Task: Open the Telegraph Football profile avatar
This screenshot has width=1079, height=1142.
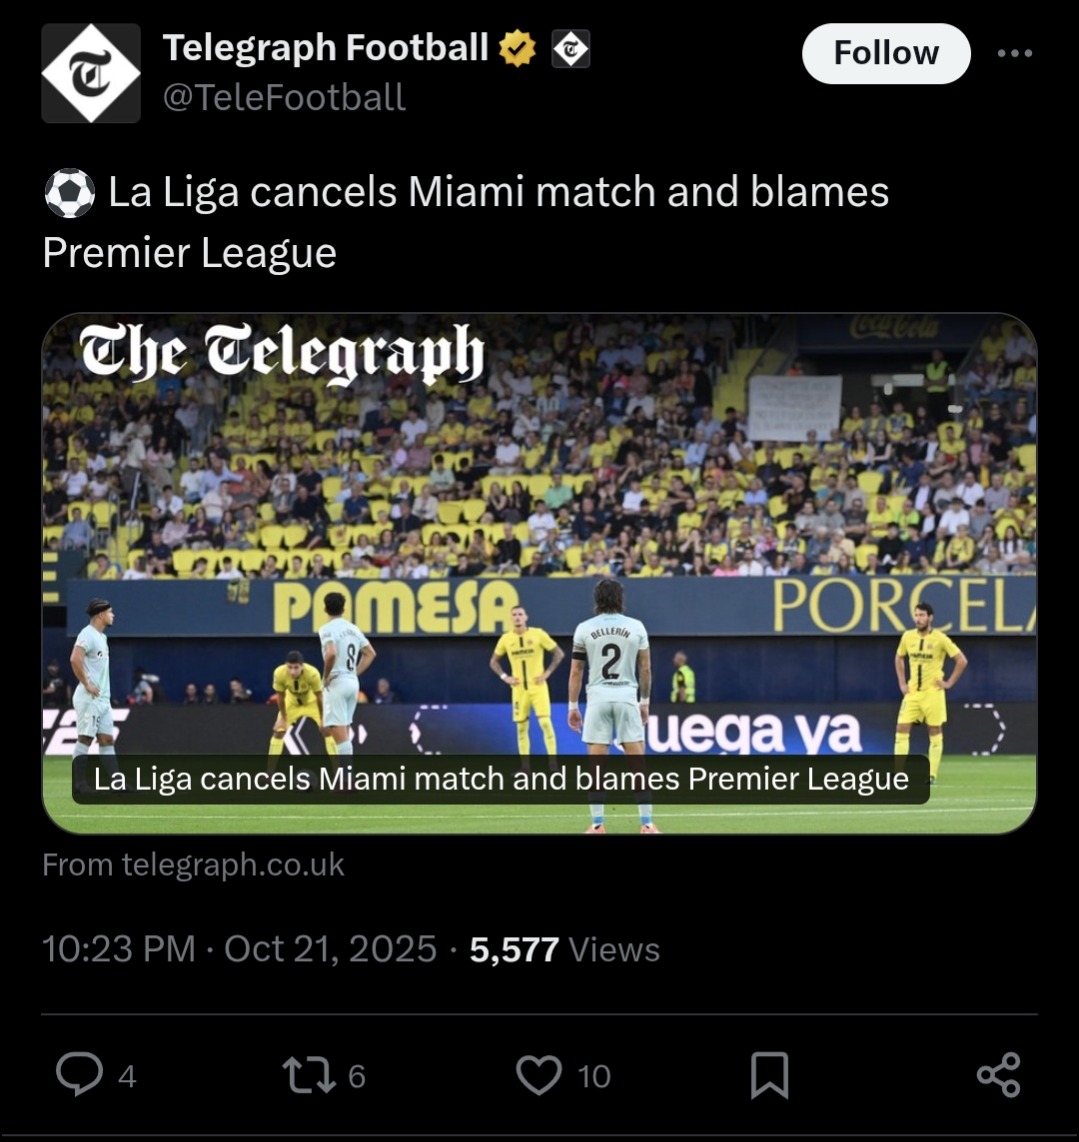Action: click(x=91, y=73)
